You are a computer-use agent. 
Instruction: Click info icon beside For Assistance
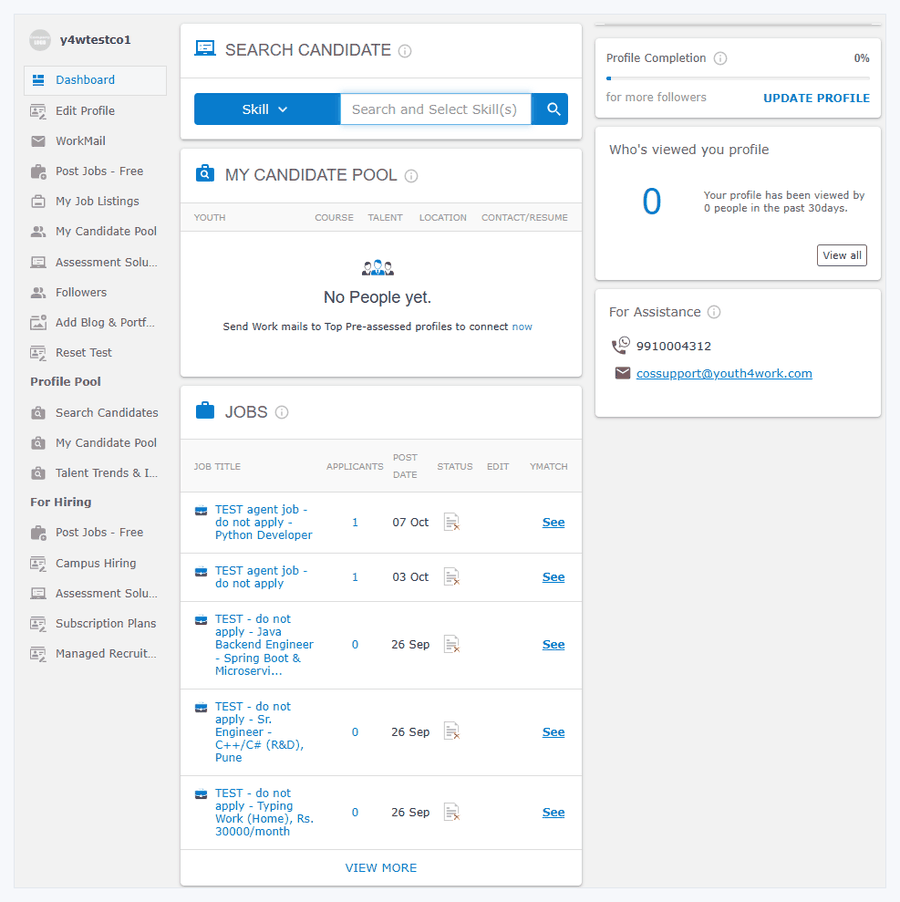pos(714,312)
